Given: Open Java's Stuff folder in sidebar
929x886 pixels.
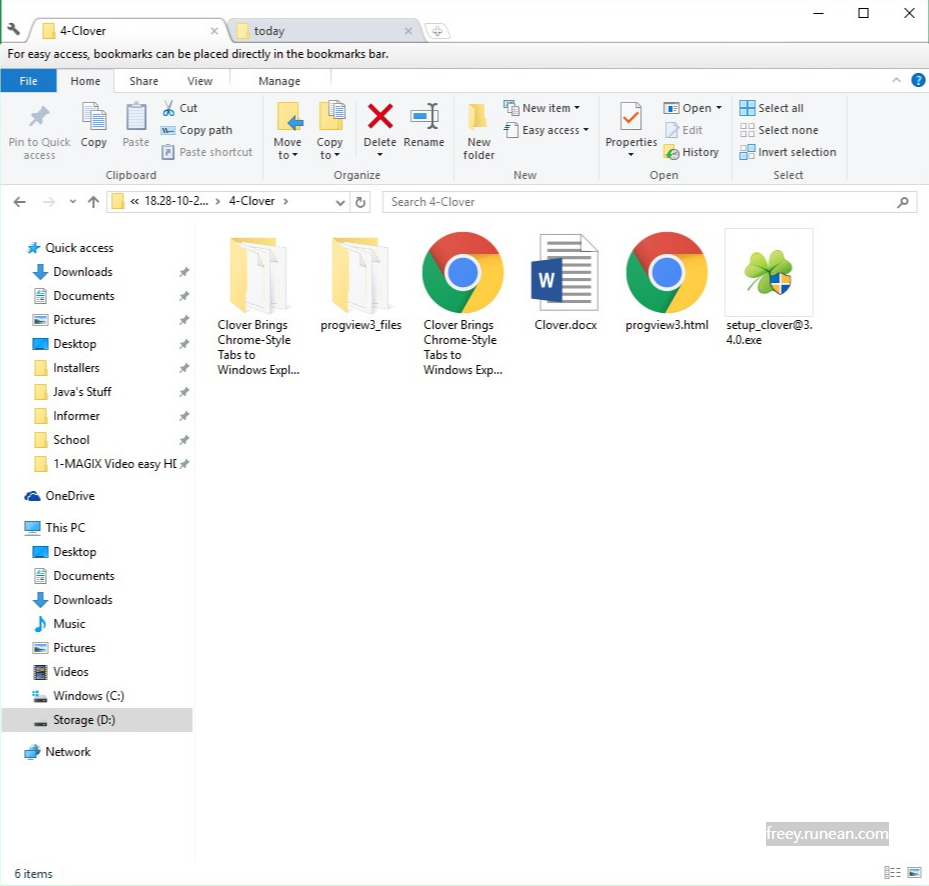Looking at the screenshot, I should click(82, 392).
